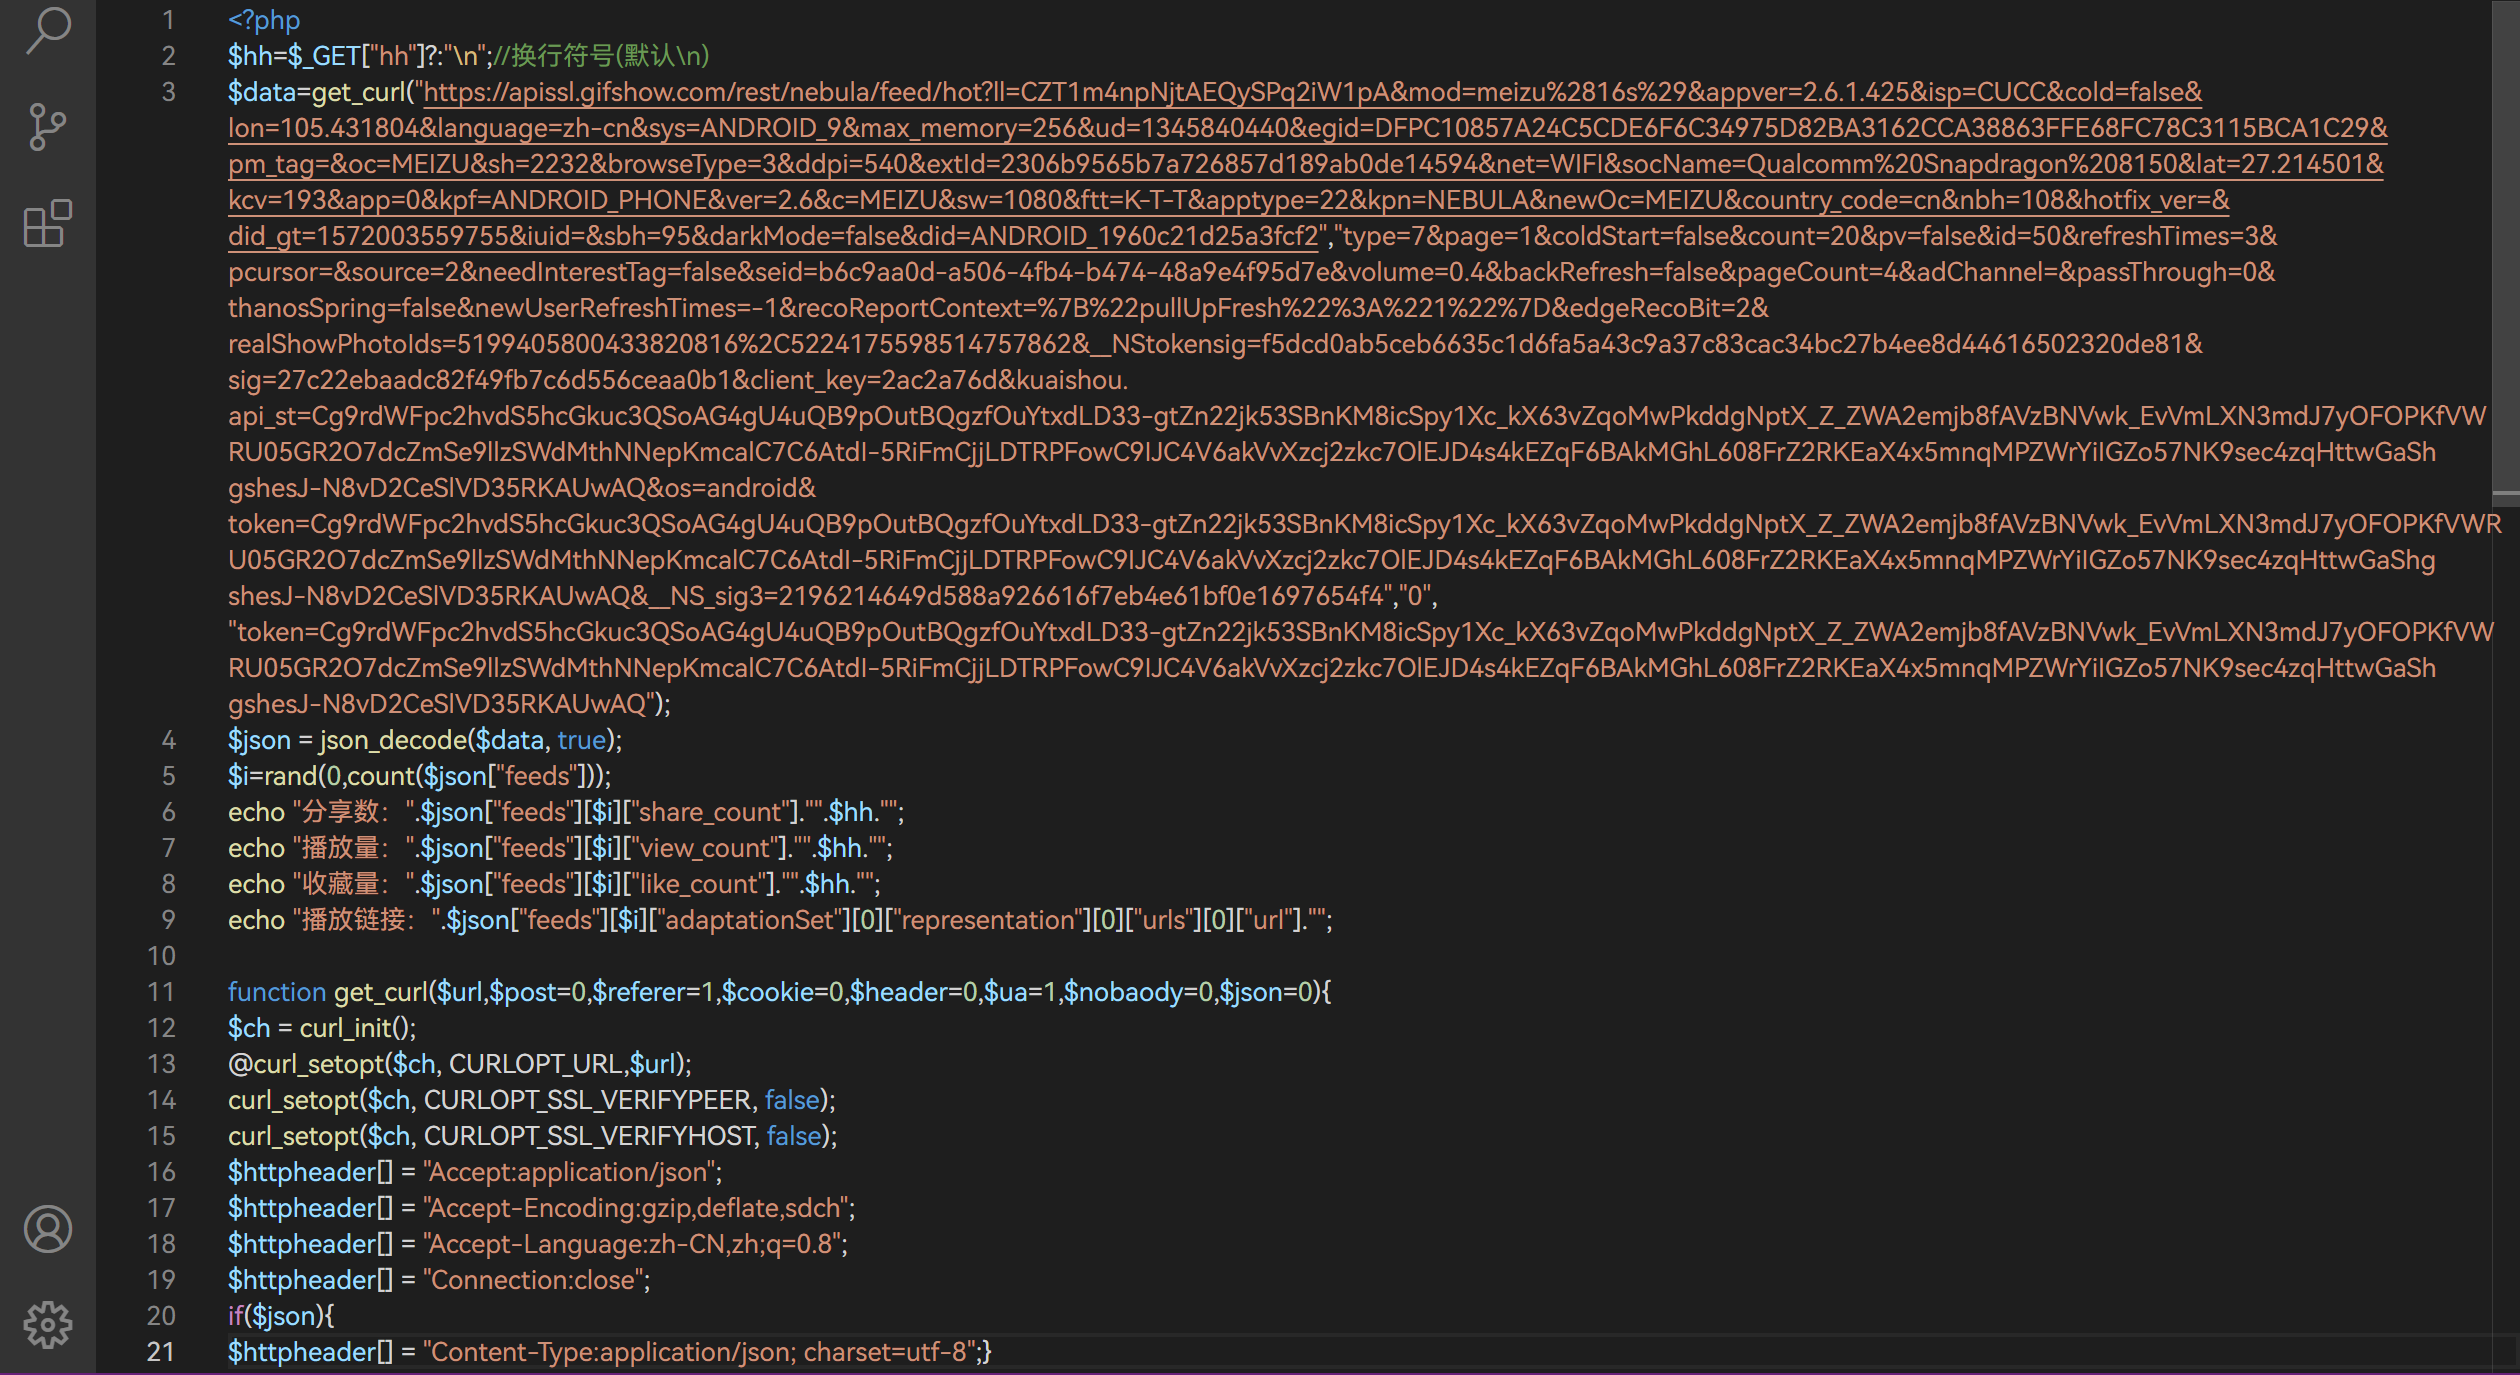Click the 'Connection:close' string on line 19
This screenshot has height=1375, width=2520.
(534, 1280)
